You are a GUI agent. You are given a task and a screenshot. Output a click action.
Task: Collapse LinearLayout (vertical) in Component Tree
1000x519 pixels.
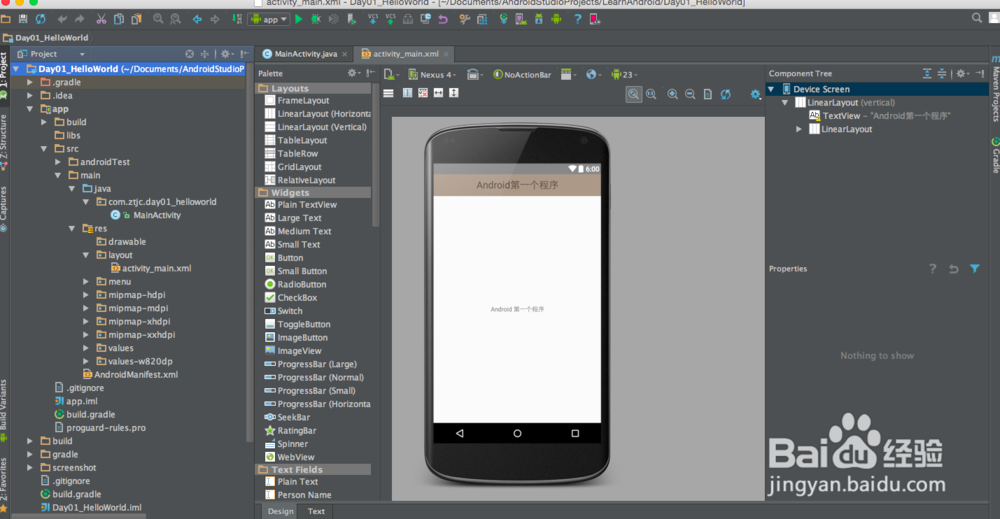[785, 103]
